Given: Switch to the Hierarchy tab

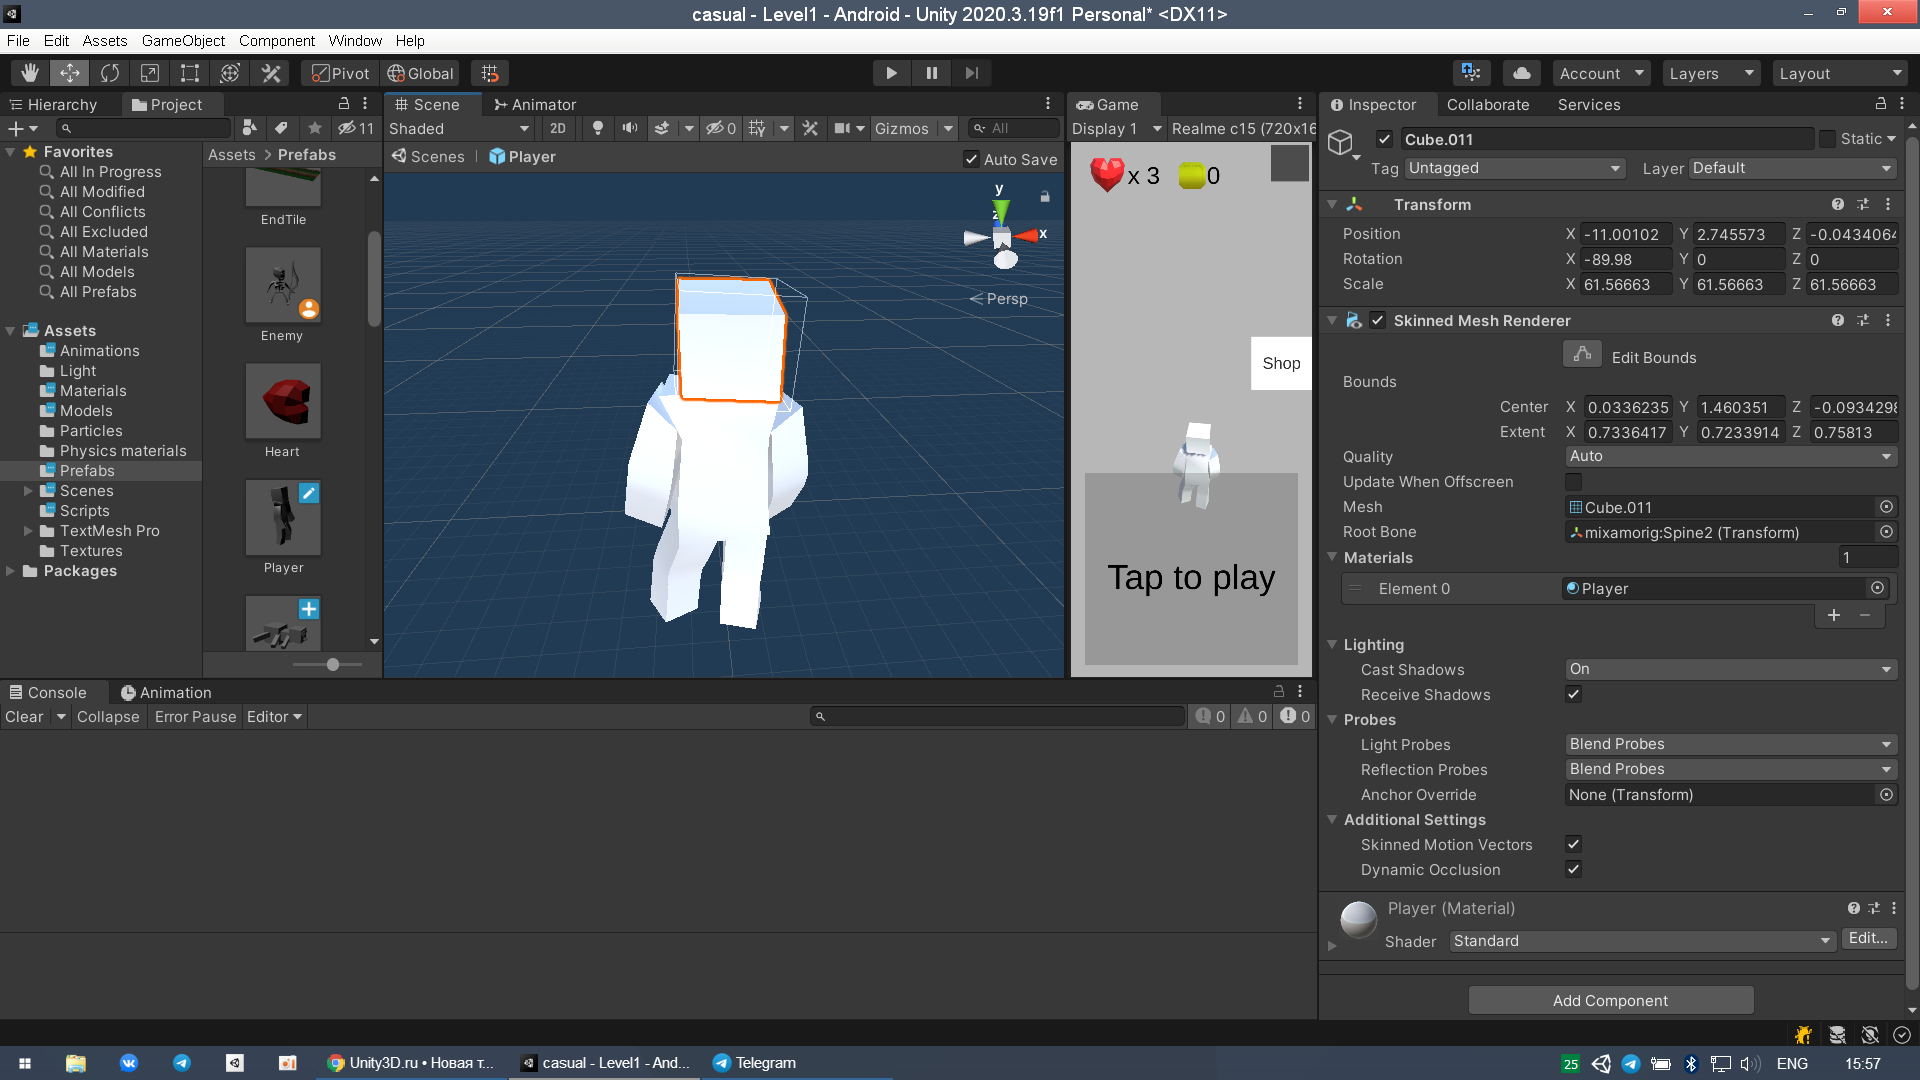Looking at the screenshot, I should click(53, 104).
